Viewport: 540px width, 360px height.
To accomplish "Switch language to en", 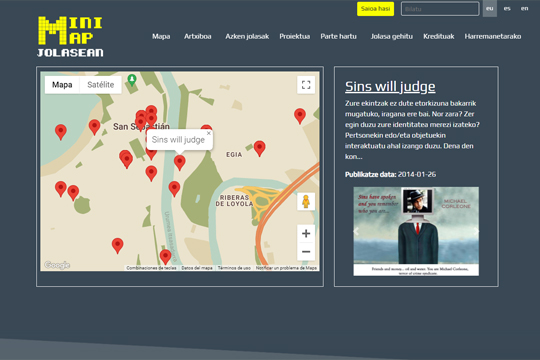I will pos(524,9).
